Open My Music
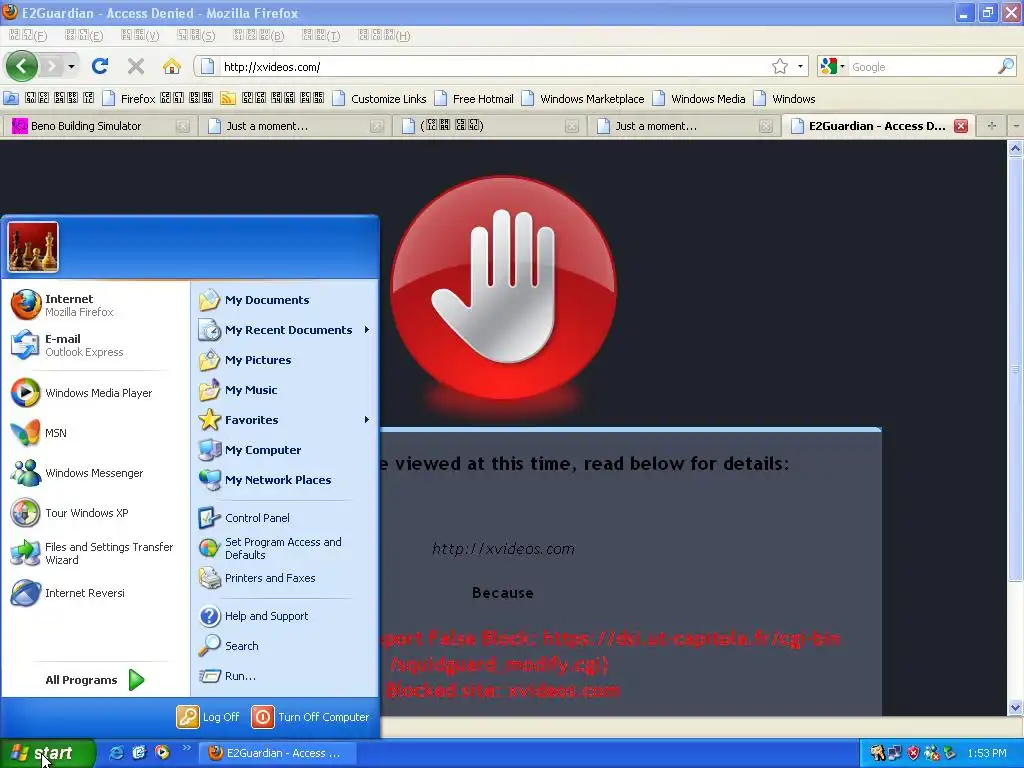Viewport: 1024px width, 768px height. 285,390
